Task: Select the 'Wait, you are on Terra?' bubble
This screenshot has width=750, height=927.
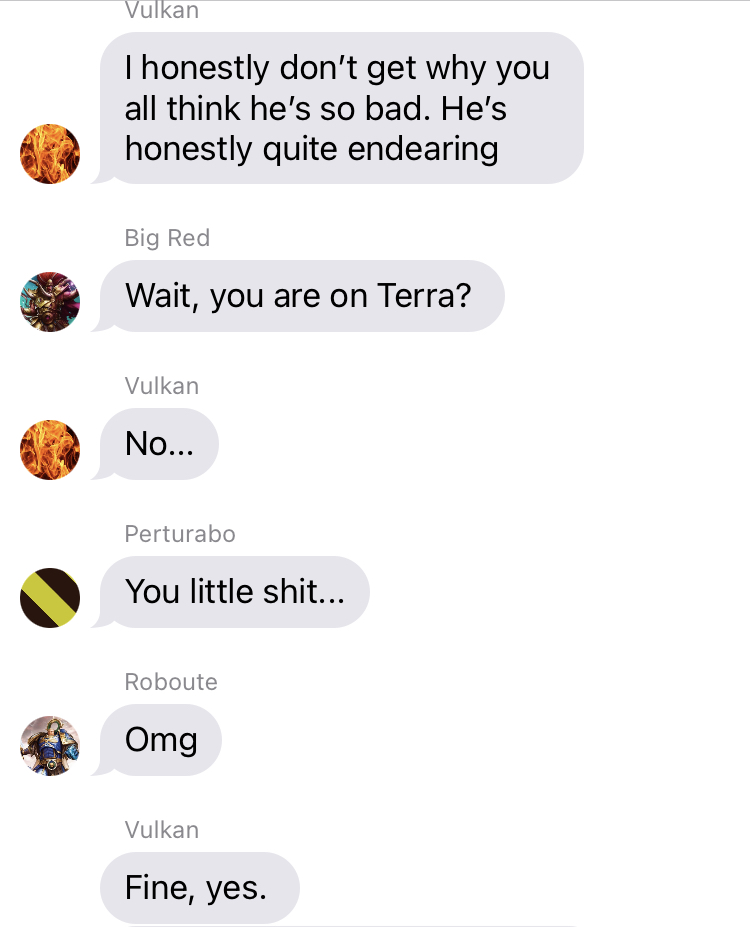Action: point(302,296)
